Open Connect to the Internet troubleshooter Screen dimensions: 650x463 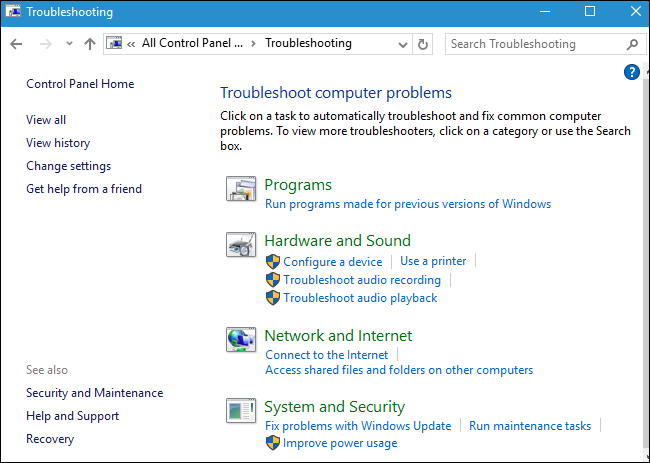point(327,355)
